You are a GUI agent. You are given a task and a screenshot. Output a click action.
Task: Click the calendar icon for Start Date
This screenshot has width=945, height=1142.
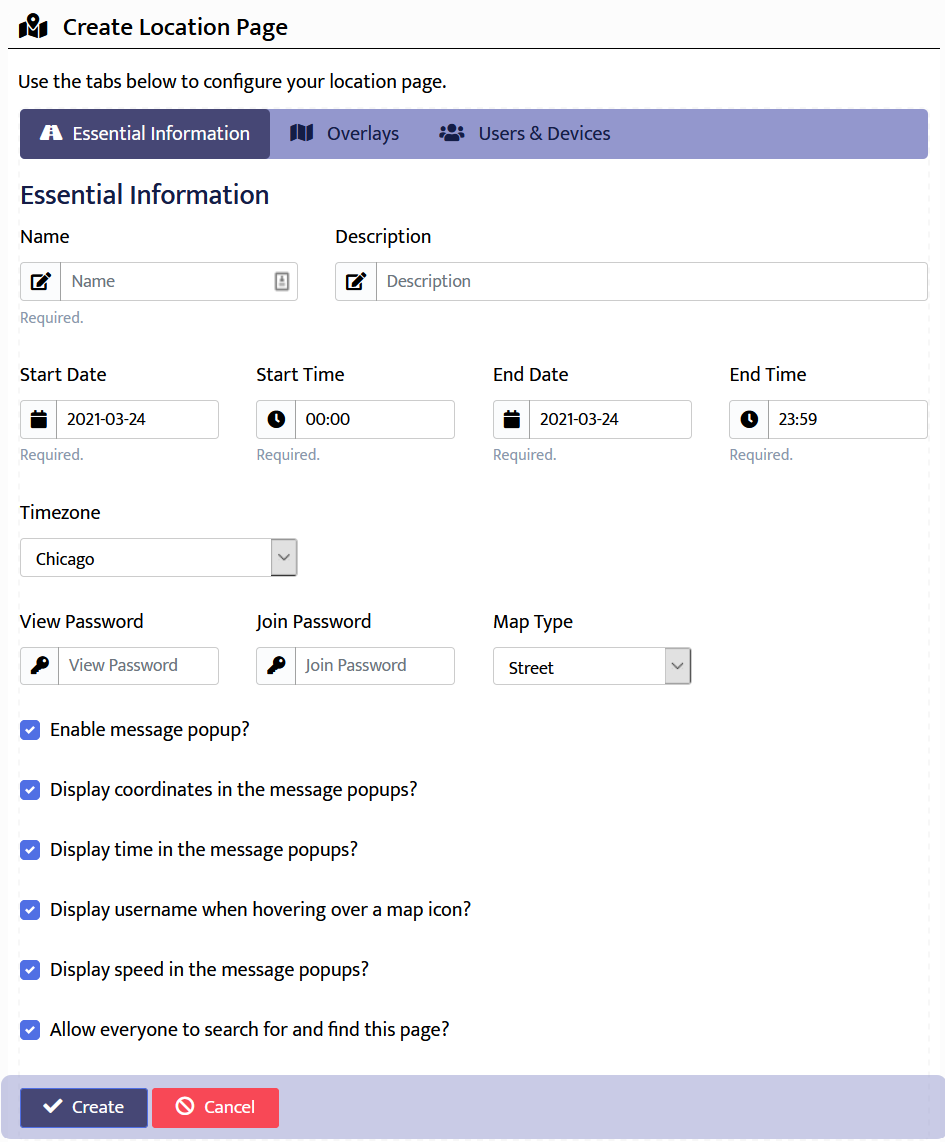38,420
